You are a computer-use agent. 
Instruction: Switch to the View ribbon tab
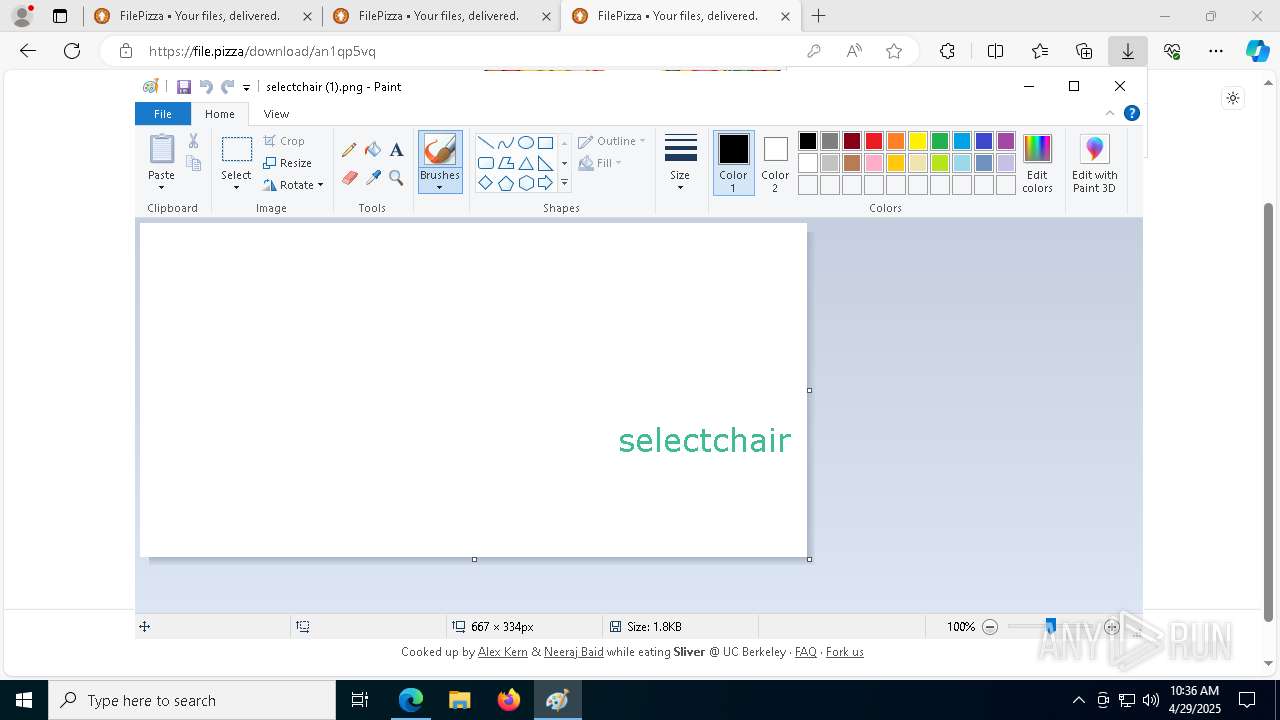point(276,114)
